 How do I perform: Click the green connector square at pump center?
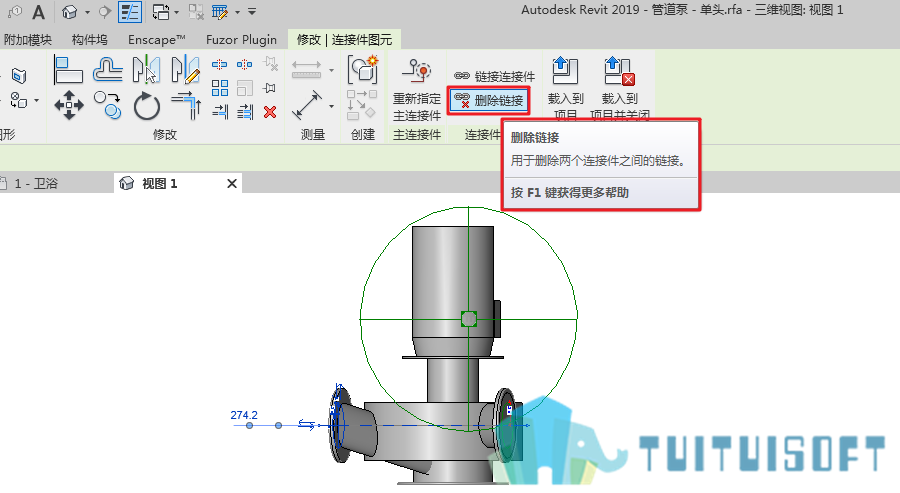tap(468, 319)
